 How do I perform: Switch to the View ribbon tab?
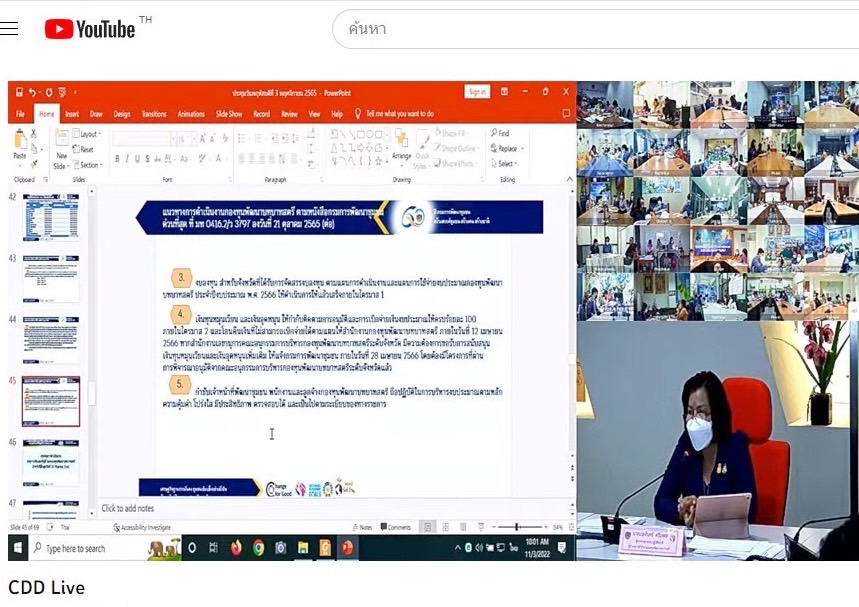pos(314,114)
